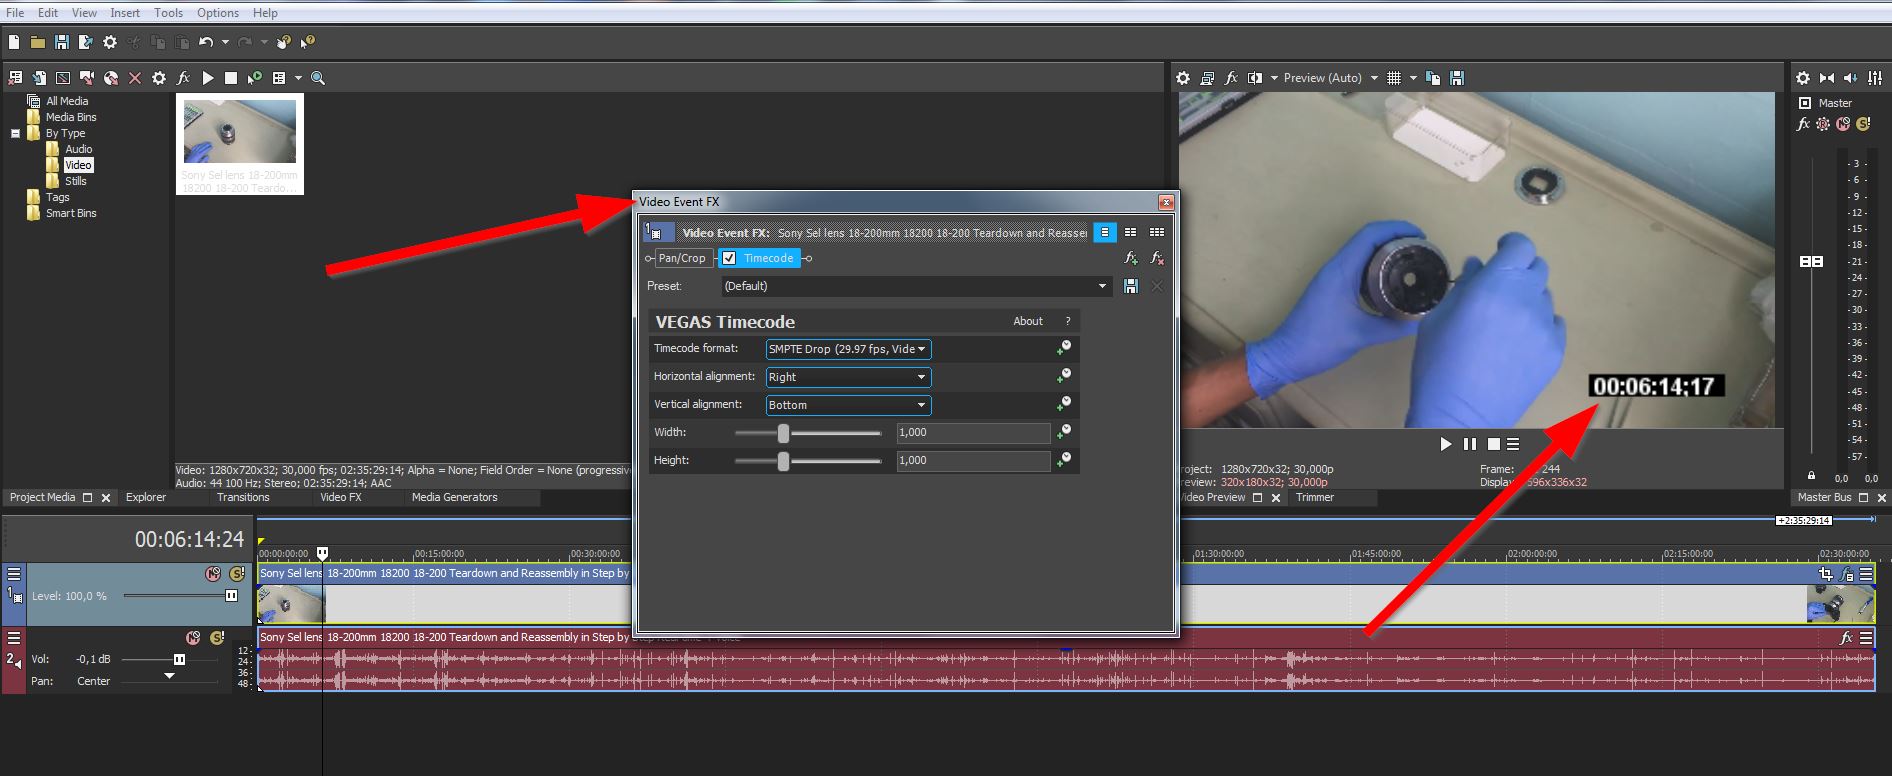The width and height of the screenshot is (1892, 776).
Task: Click the Pan/Crop button in FX chain
Action: [x=682, y=258]
